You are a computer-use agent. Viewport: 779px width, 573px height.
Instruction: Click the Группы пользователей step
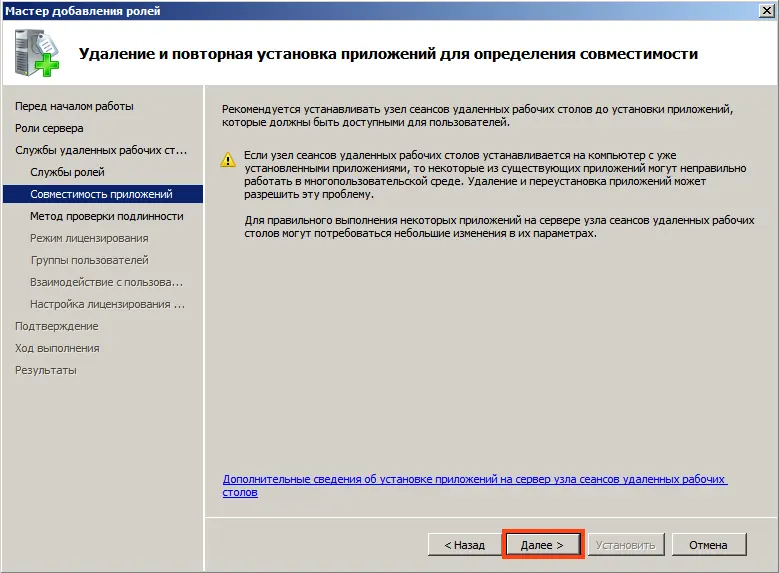point(89,260)
